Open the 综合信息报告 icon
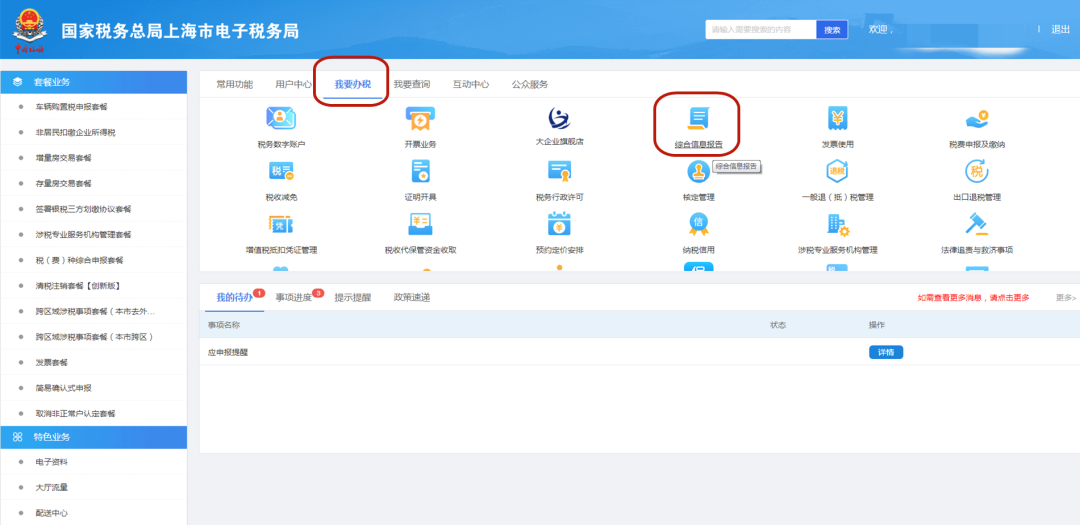 (x=698, y=119)
